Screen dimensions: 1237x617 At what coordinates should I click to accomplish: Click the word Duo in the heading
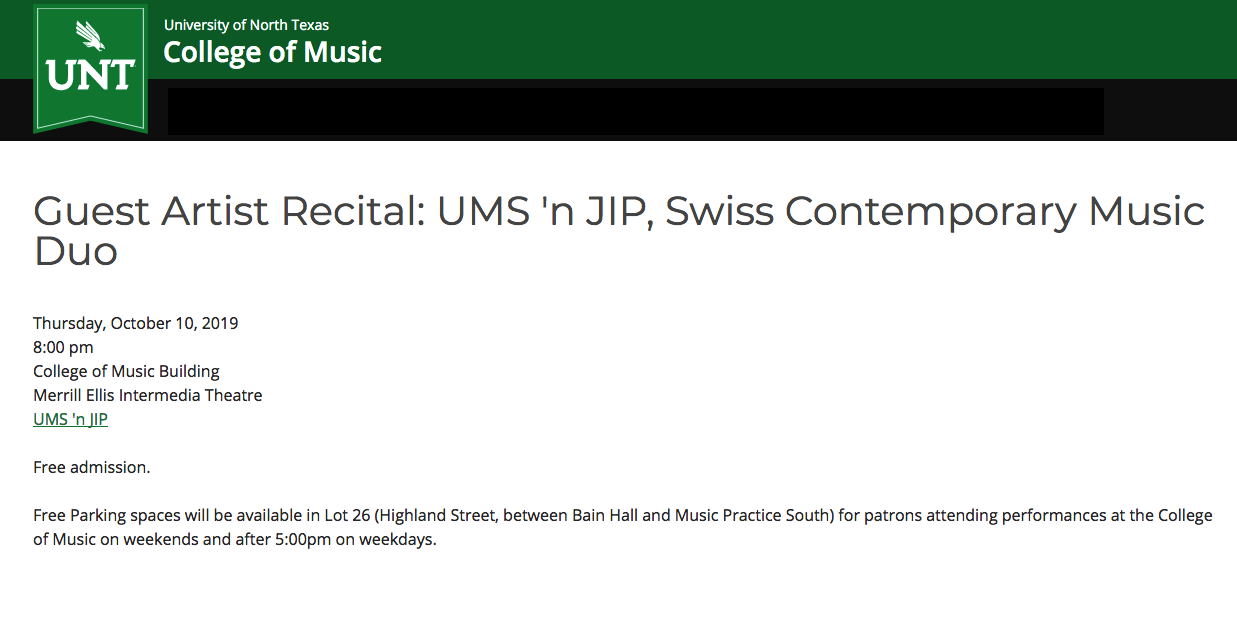tap(76, 252)
